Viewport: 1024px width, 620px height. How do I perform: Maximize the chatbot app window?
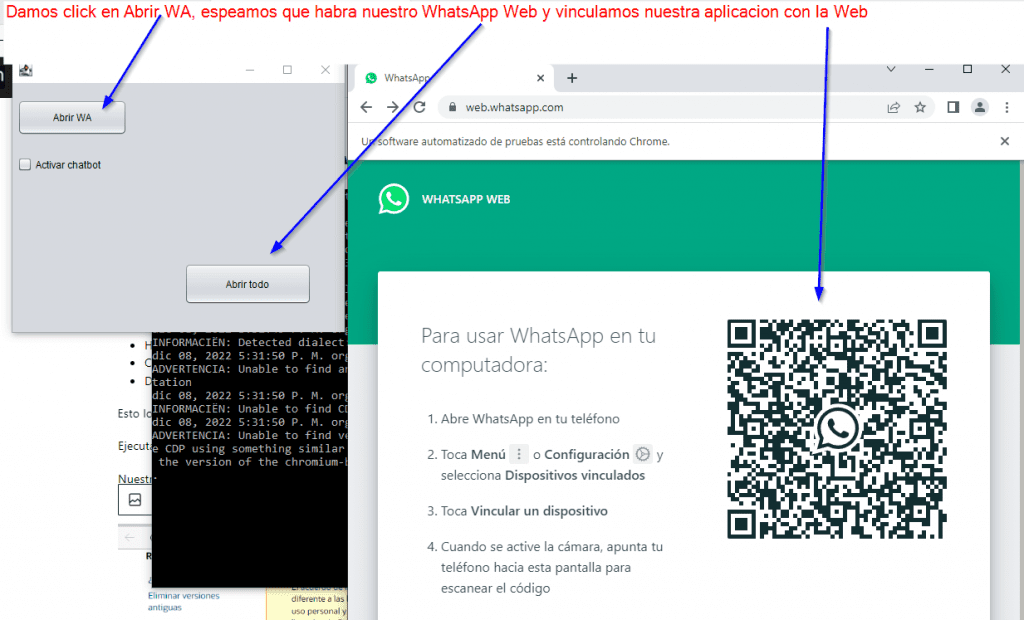tap(287, 70)
